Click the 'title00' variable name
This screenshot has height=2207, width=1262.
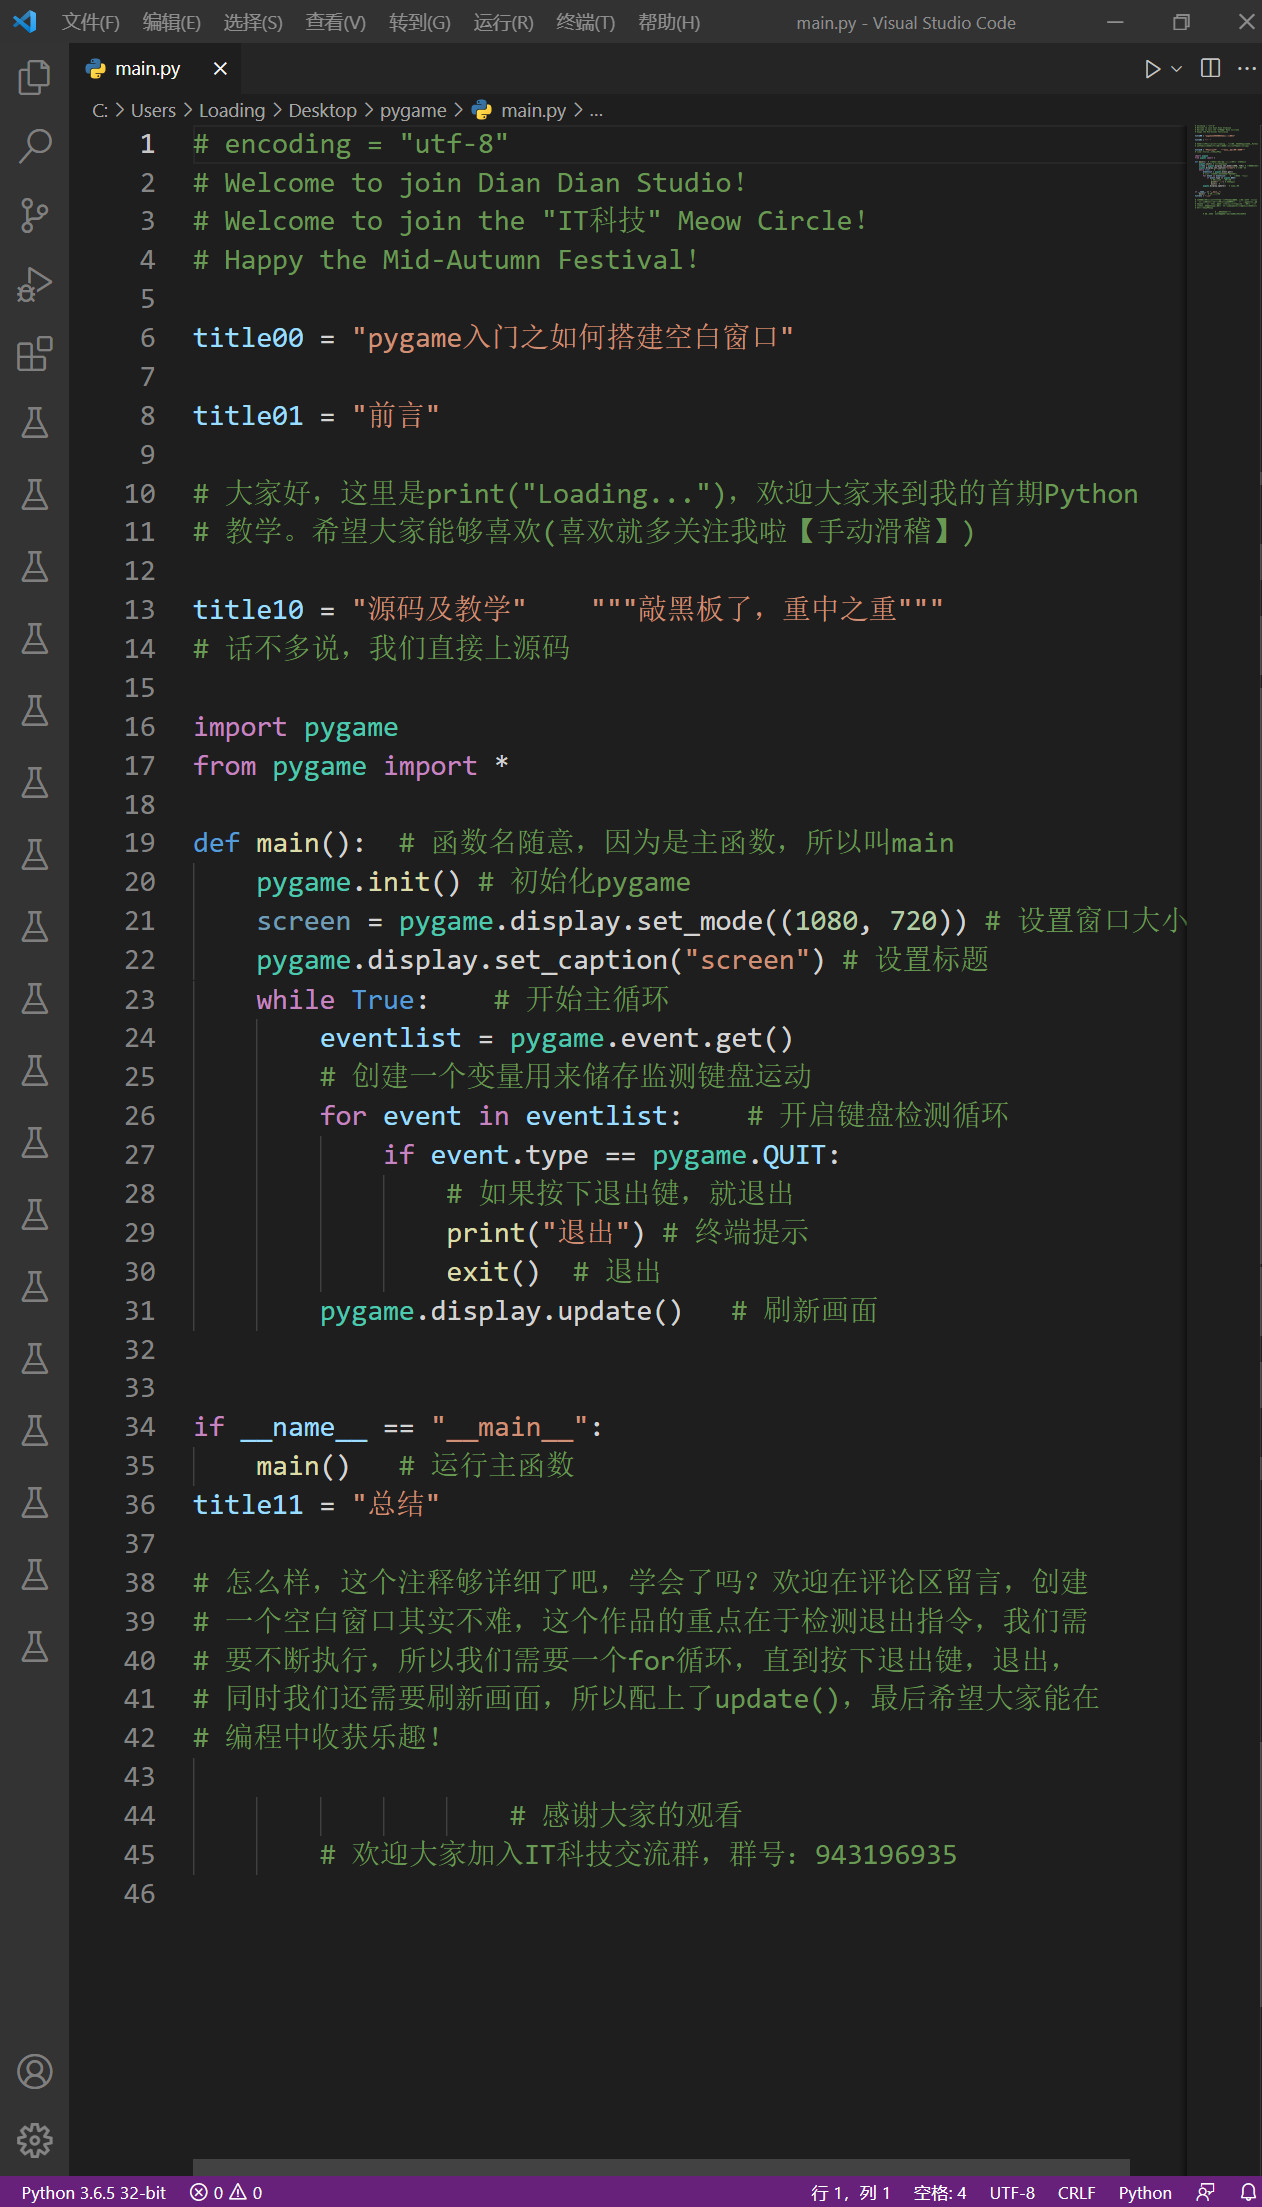point(247,338)
